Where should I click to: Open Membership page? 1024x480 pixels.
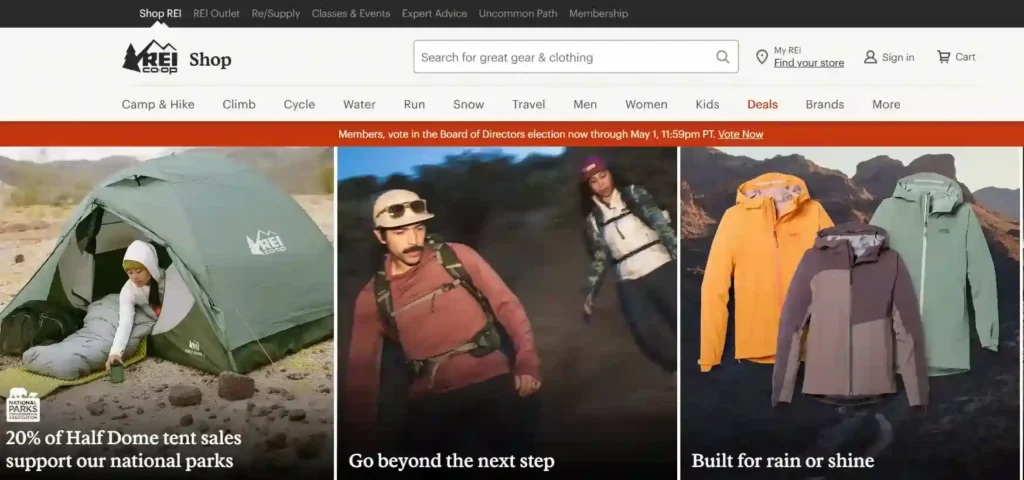pos(598,13)
